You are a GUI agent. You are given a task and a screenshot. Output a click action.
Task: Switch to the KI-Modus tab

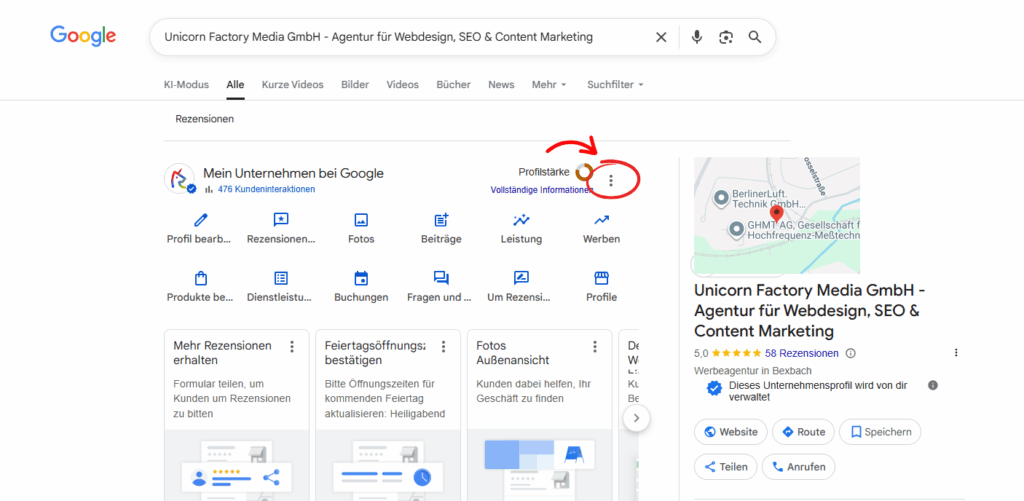[x=186, y=85]
